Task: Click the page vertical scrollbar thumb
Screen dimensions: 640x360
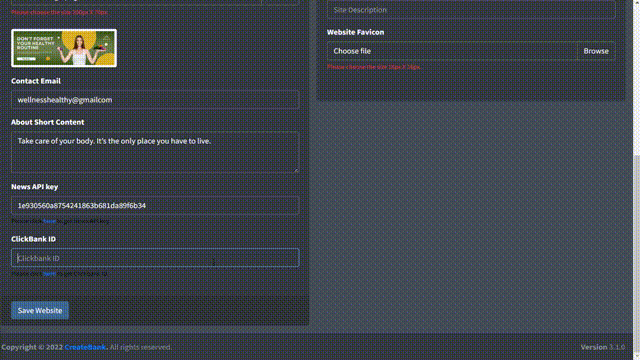Action: [x=636, y=253]
